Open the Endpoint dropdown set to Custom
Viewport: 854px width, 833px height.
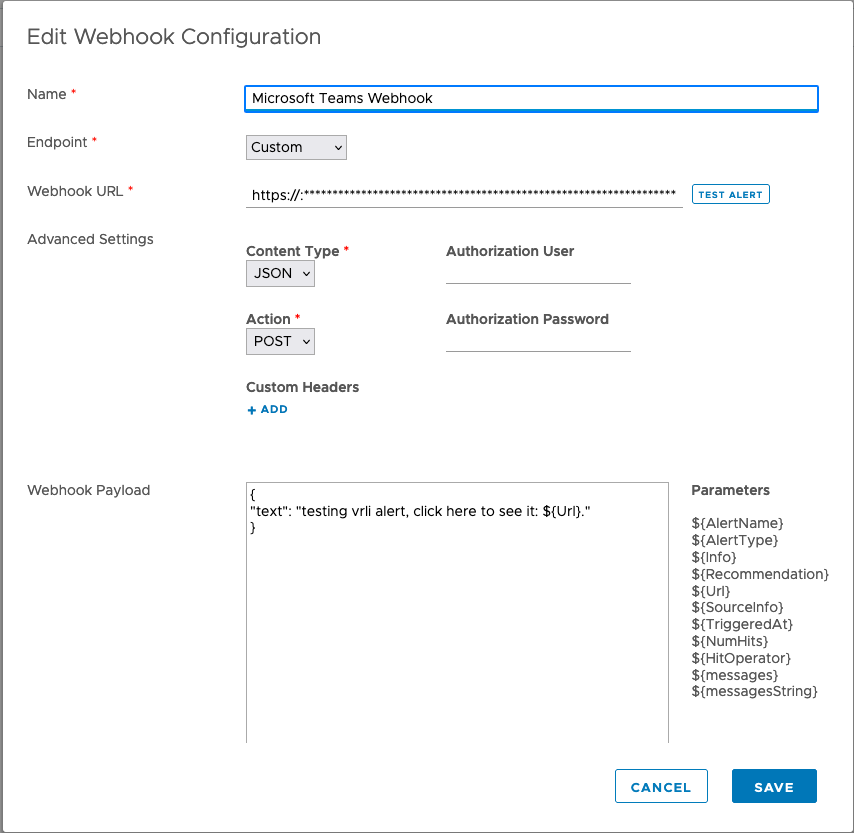[296, 148]
